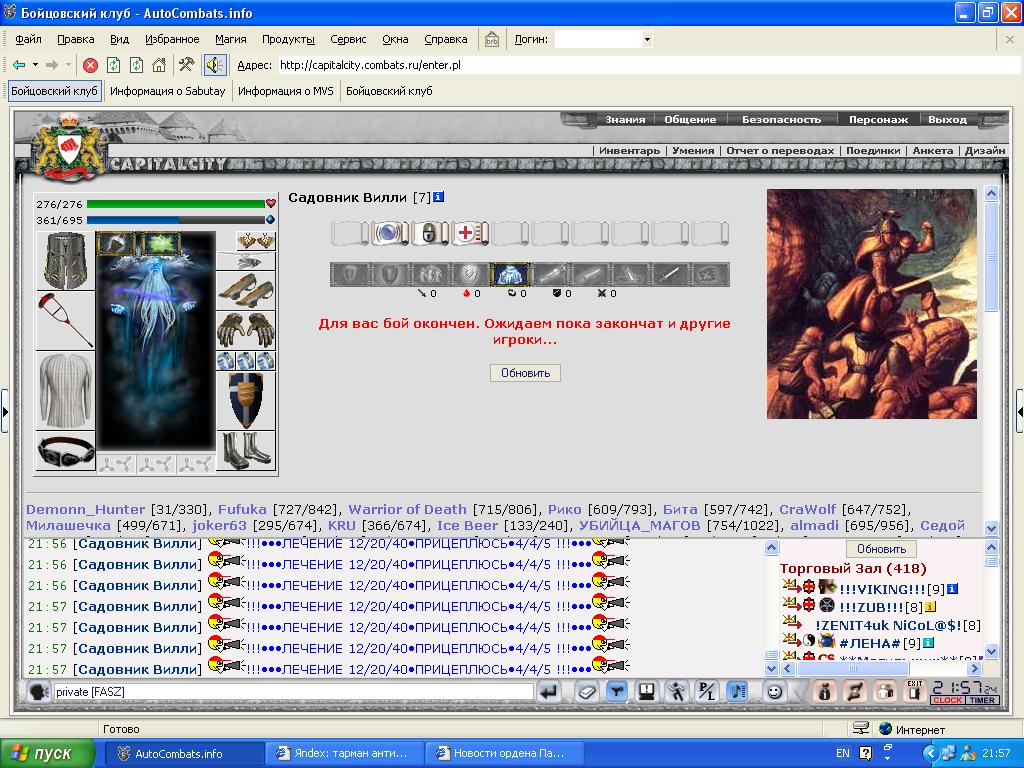Click the second green refresh page icon
This screenshot has height=768, width=1024.
pyautogui.click(x=136, y=65)
